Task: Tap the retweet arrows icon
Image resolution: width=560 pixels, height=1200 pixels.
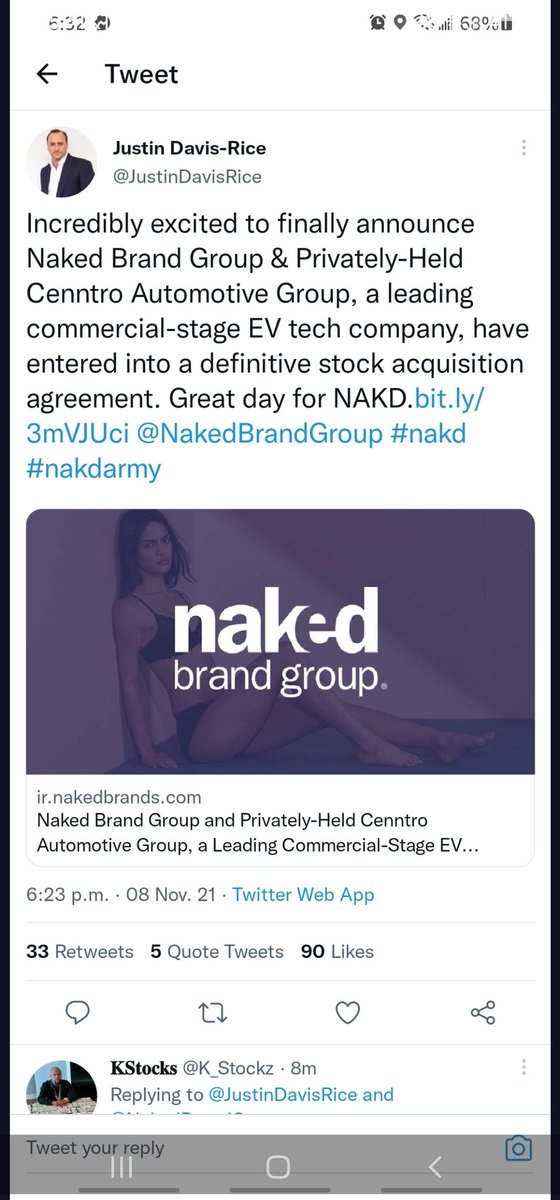Action: (213, 1013)
